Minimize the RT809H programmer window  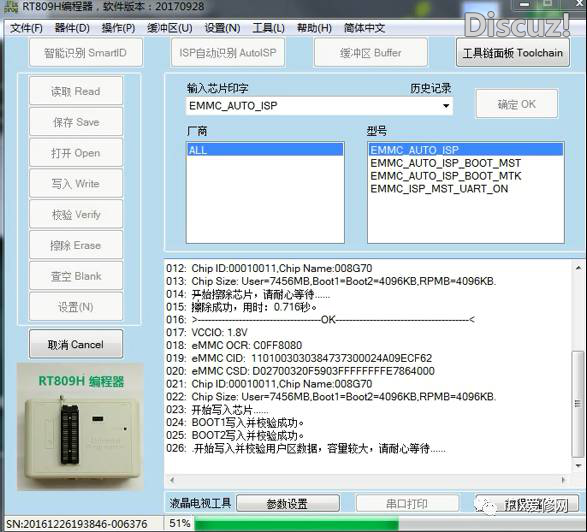(525, 4)
